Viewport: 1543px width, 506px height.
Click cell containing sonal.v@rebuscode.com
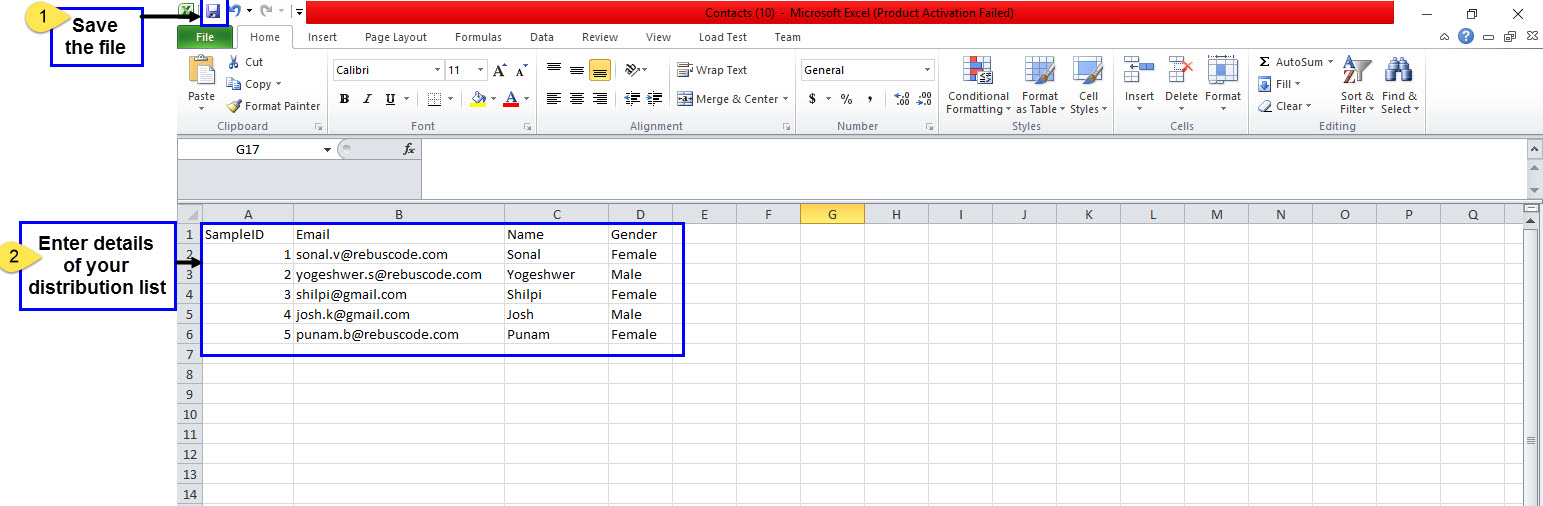[x=399, y=254]
